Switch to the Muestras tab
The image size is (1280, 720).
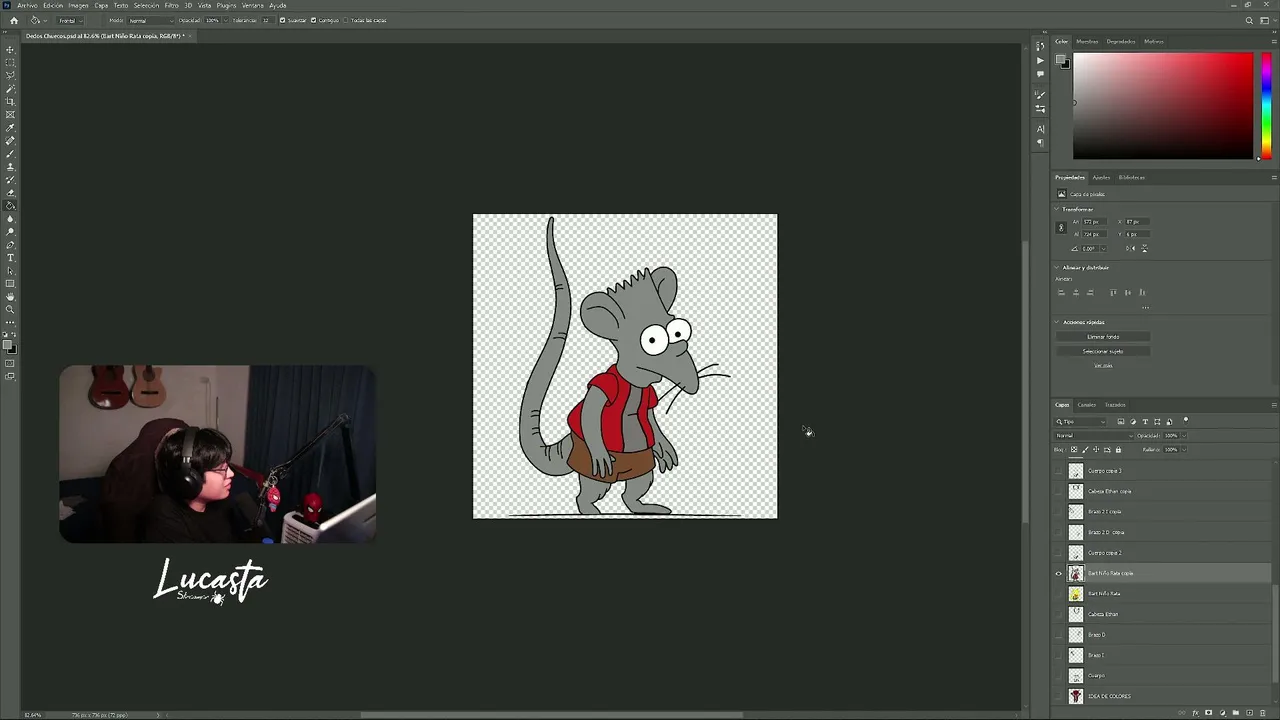1087,41
